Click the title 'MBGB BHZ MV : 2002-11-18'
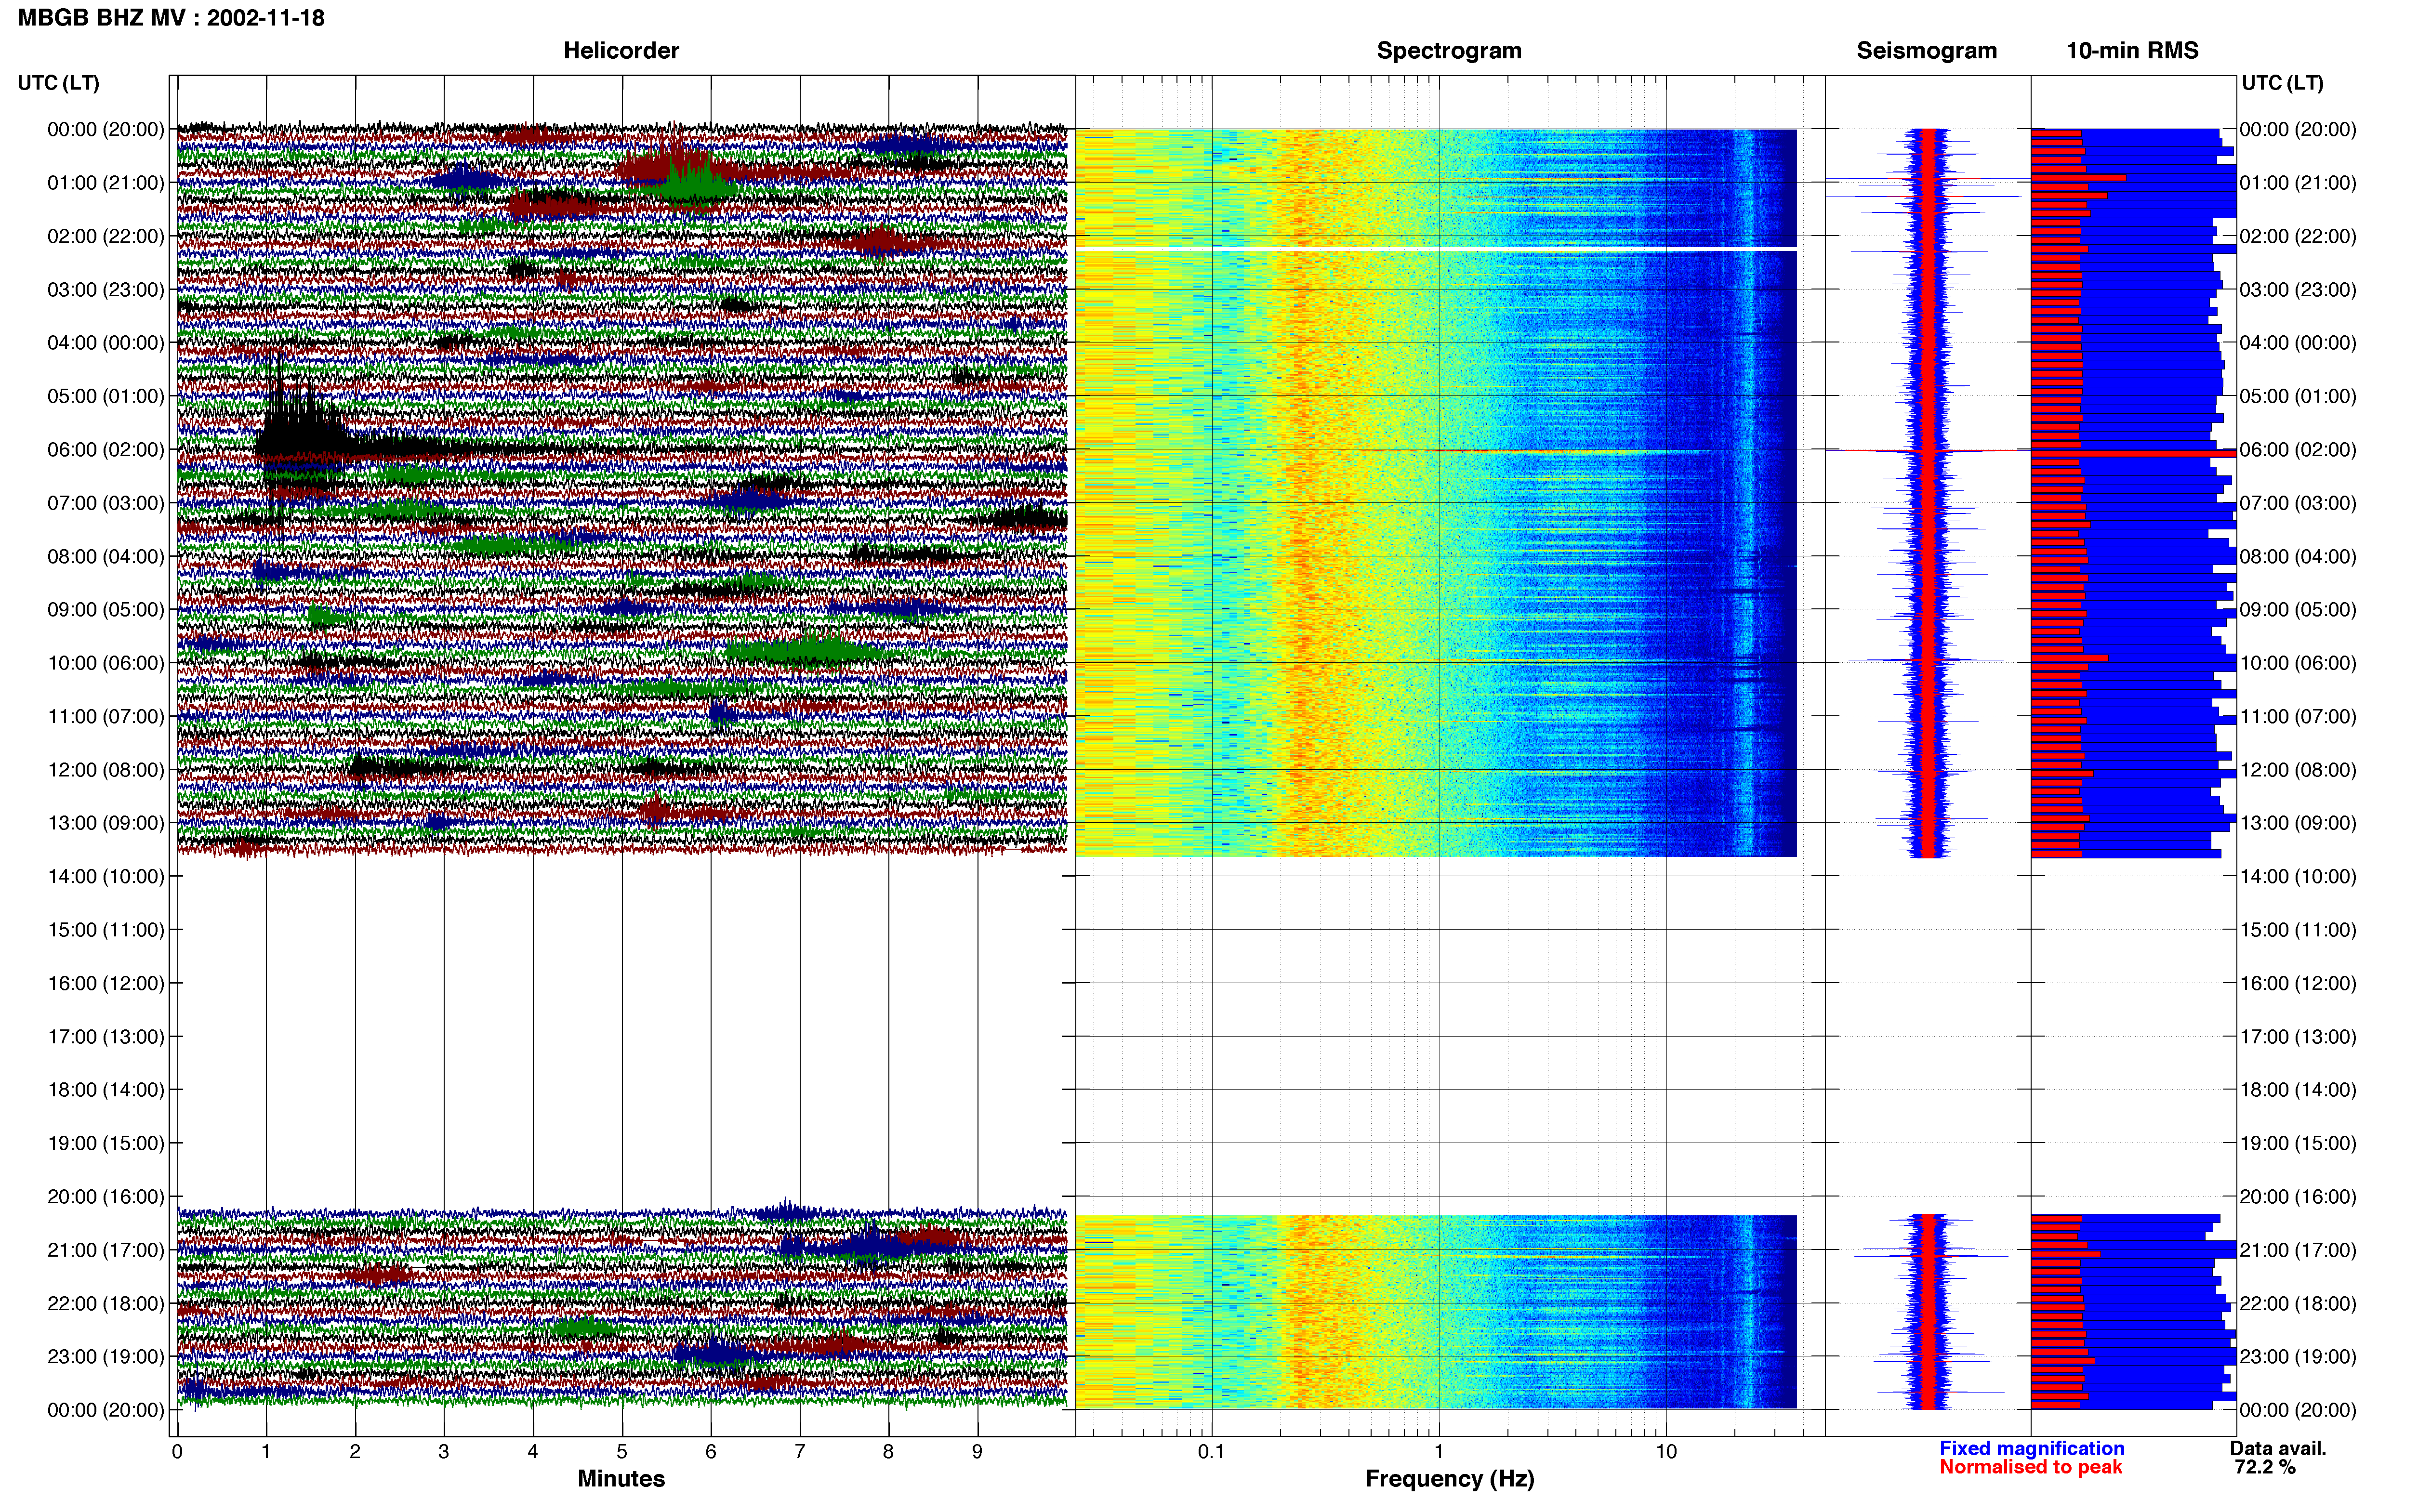2418x1512 pixels. 171,18
